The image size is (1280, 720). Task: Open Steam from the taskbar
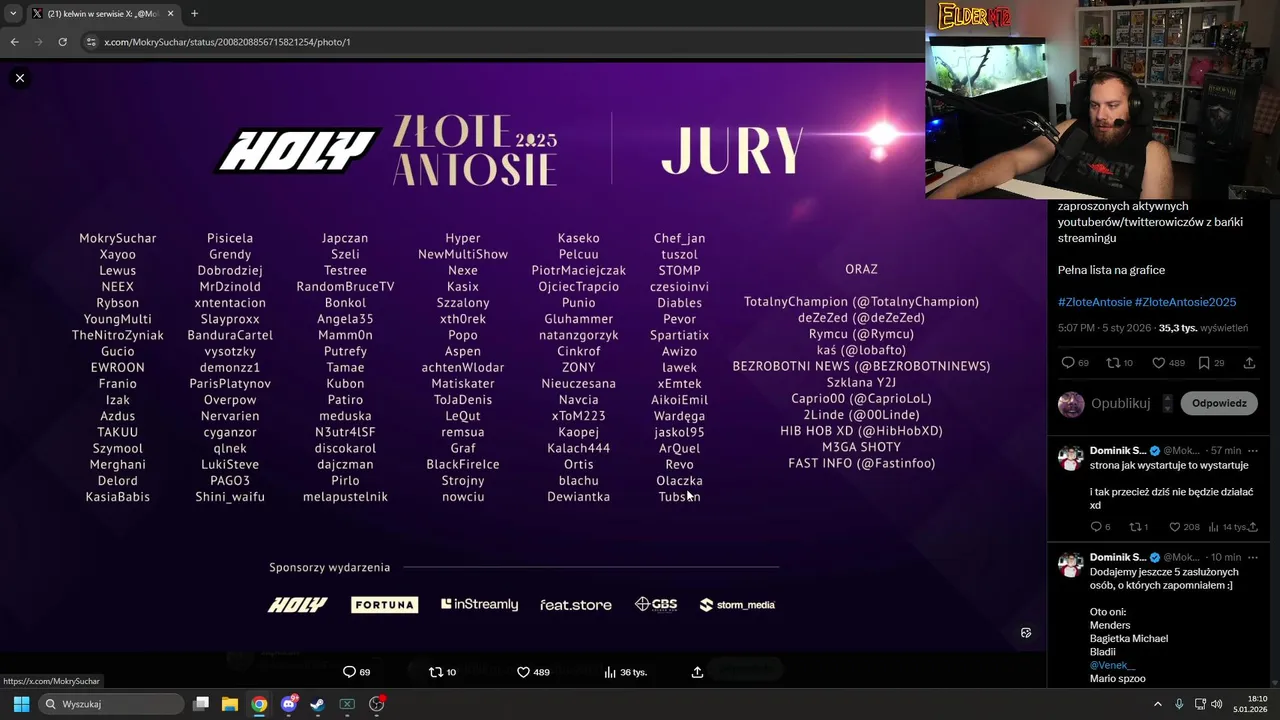[317, 704]
